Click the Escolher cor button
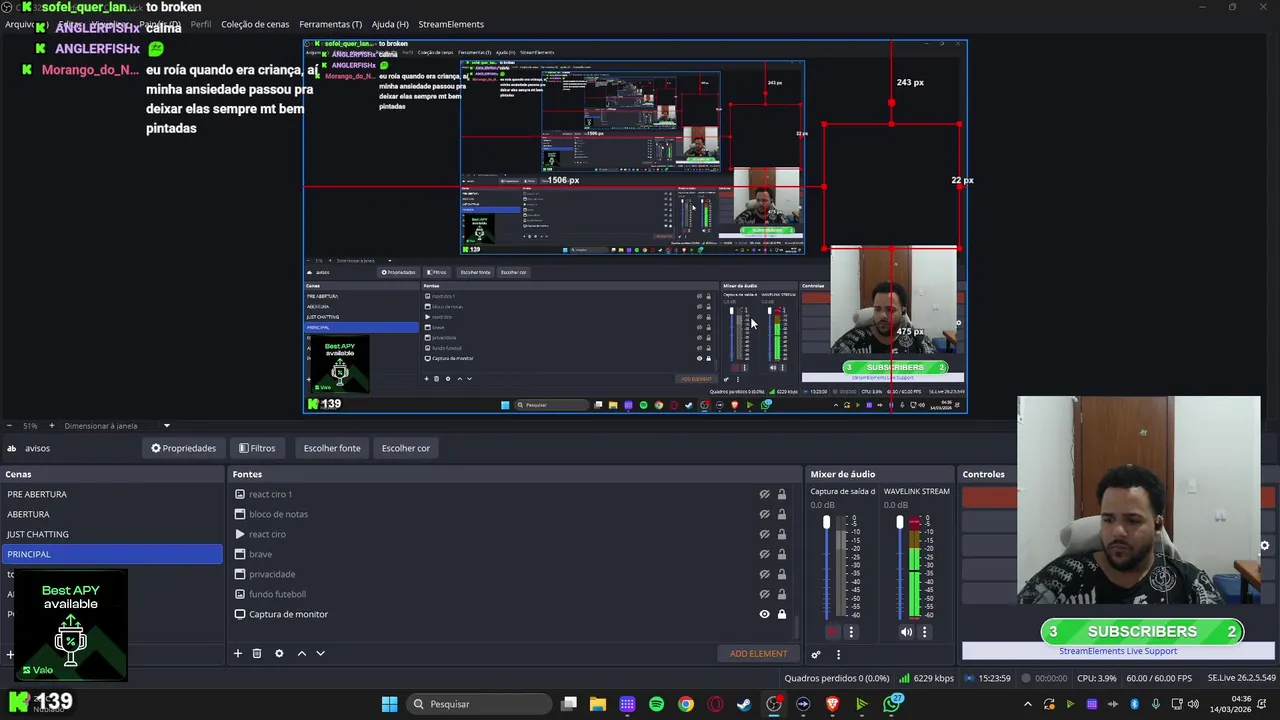 click(x=406, y=448)
